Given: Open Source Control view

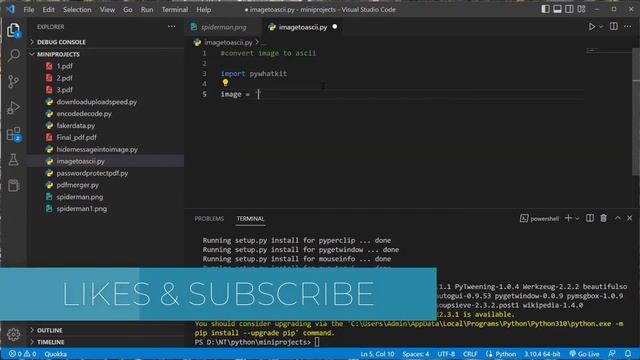Looking at the screenshot, I should point(13,82).
